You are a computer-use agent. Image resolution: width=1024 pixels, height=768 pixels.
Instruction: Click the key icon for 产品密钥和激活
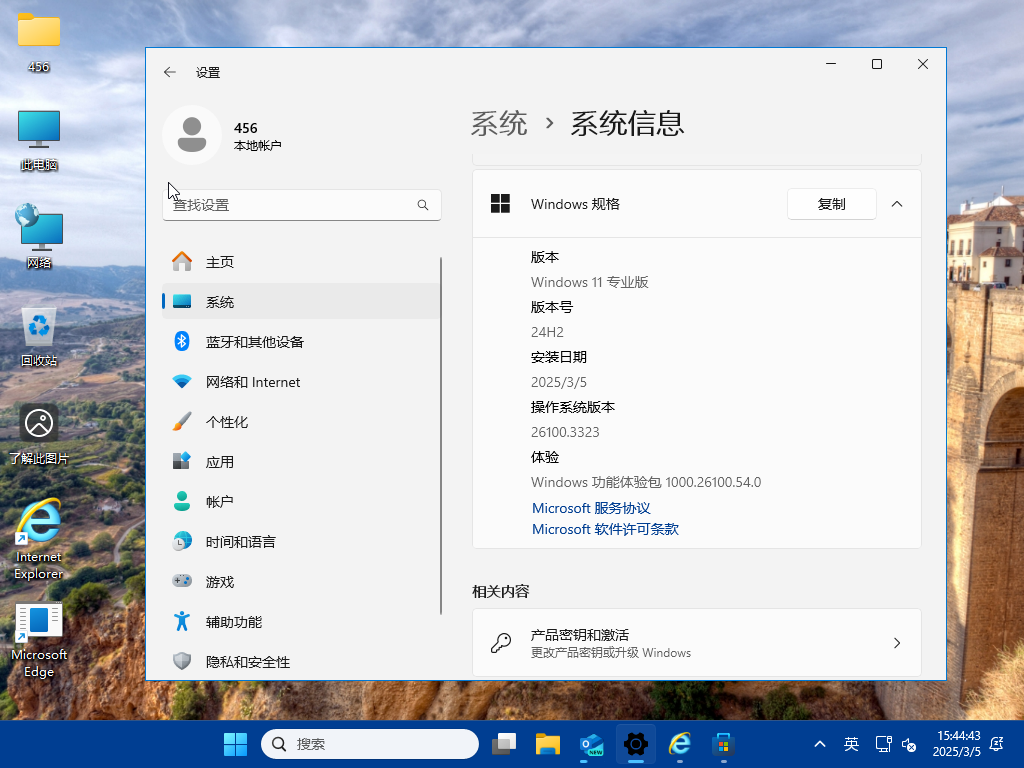click(x=501, y=643)
